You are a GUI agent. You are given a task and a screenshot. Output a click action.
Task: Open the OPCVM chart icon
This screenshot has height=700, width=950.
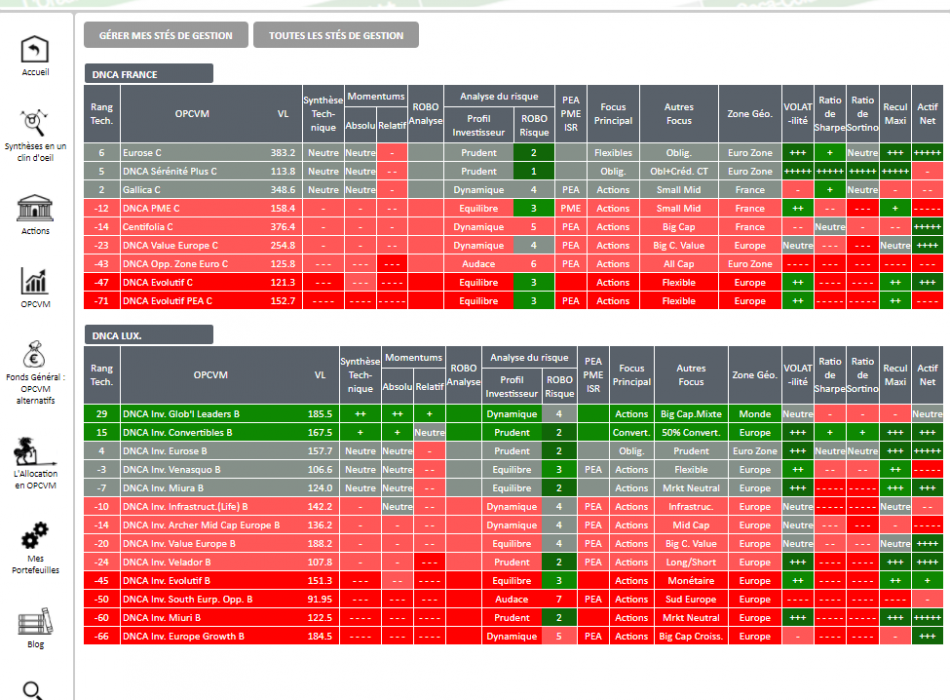point(35,281)
